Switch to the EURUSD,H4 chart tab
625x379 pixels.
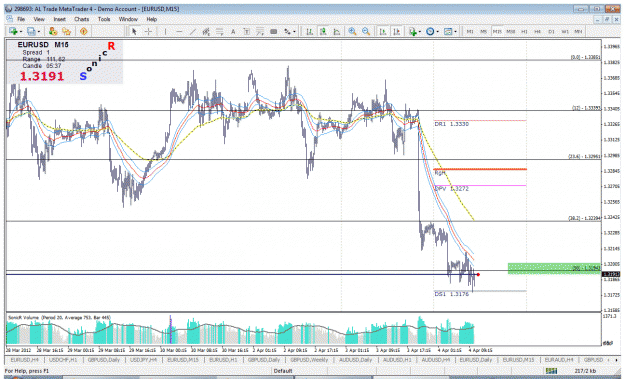pyautogui.click(x=24, y=360)
